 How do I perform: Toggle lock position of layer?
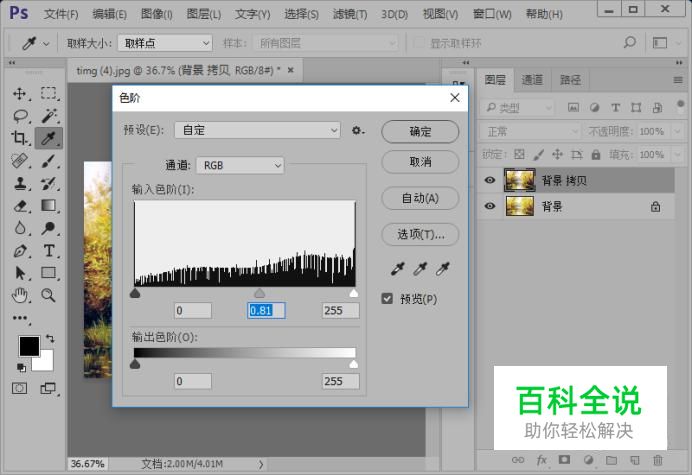(x=557, y=155)
